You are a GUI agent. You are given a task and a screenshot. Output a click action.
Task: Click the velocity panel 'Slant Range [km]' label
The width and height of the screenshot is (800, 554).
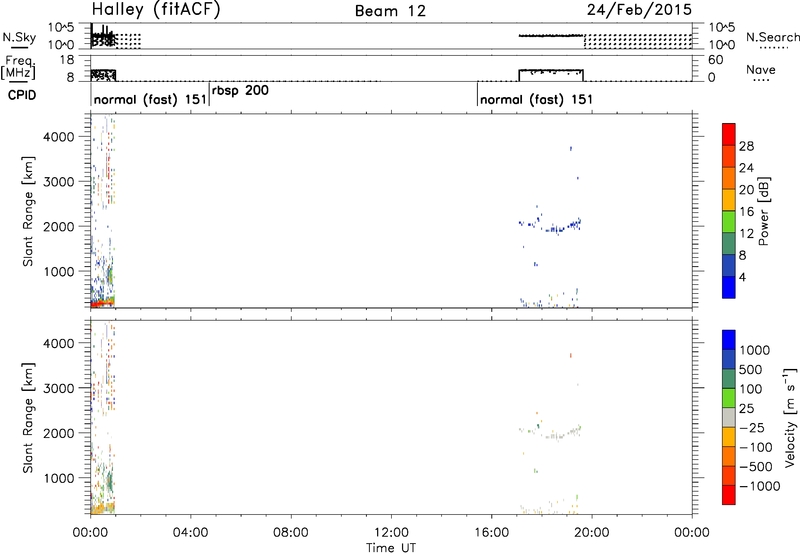tap(28, 418)
